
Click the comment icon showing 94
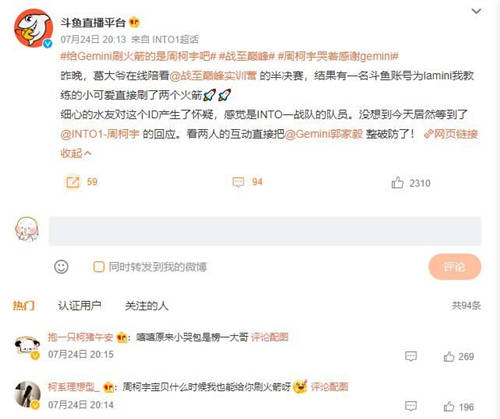(x=238, y=182)
